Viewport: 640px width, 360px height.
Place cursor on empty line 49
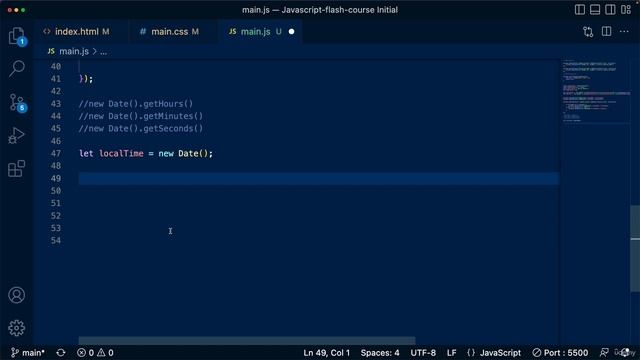click(318, 178)
